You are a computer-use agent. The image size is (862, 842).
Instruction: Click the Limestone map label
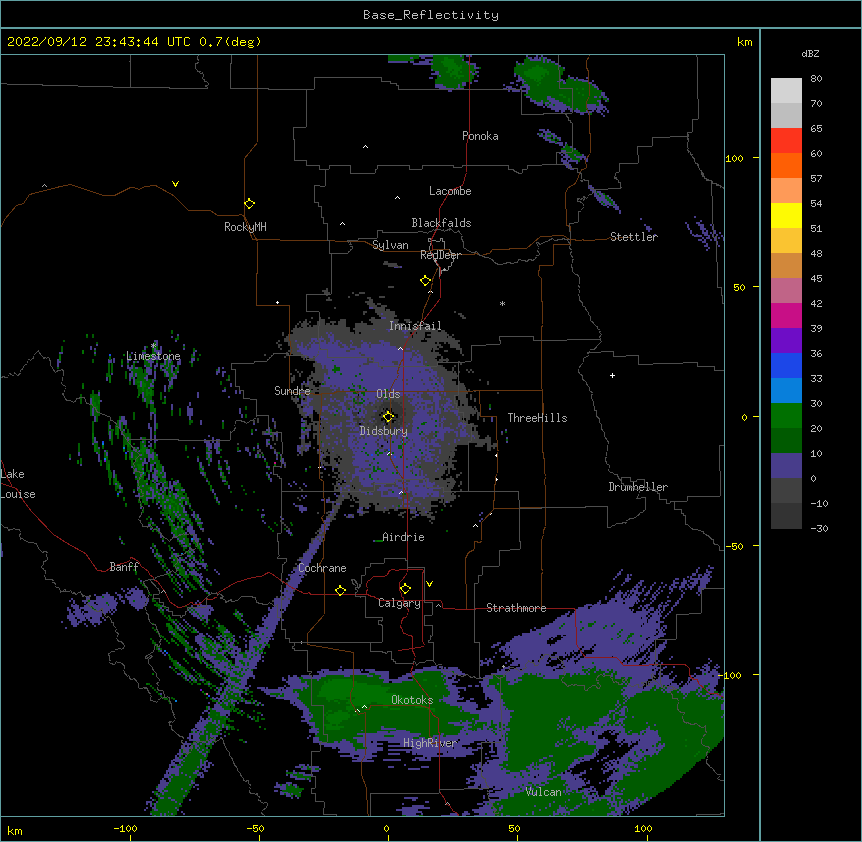coord(153,356)
